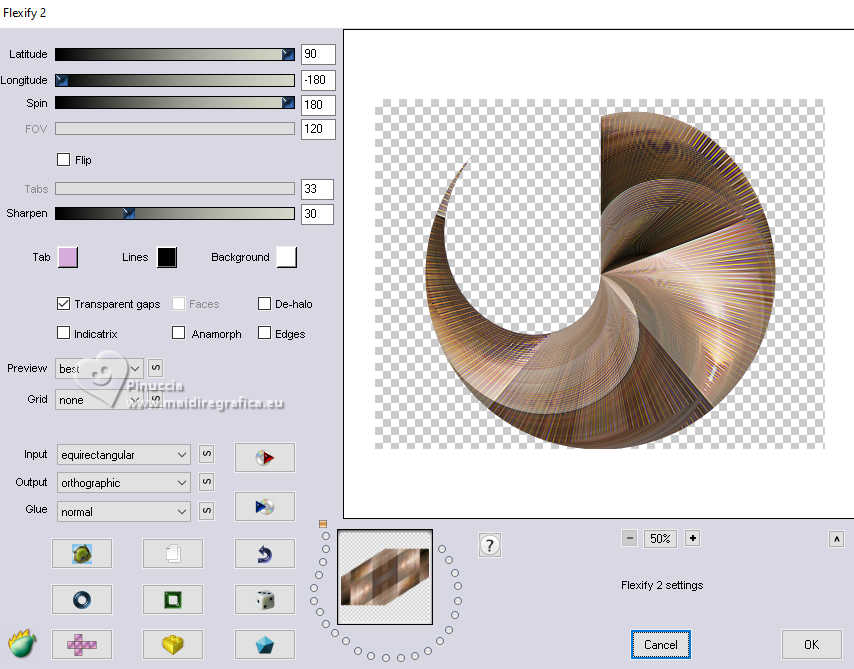This screenshot has height=669, width=854.
Task: Click the green globe icon button
Action: pos(82,554)
